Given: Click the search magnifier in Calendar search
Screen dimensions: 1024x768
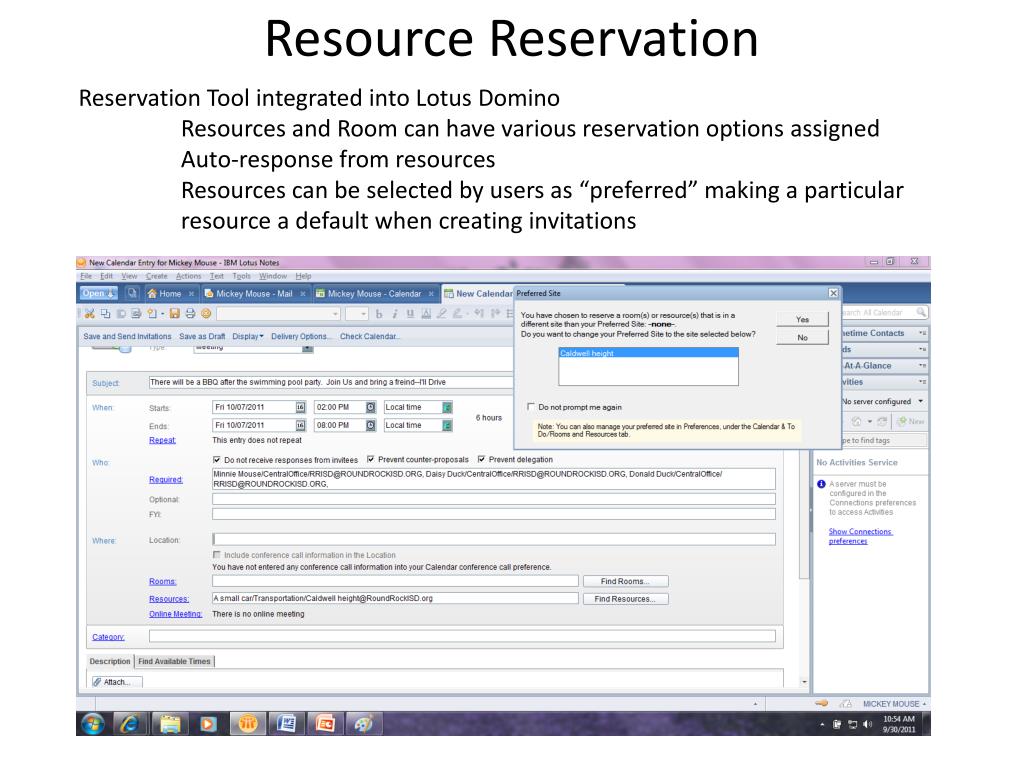Looking at the screenshot, I should coord(920,313).
